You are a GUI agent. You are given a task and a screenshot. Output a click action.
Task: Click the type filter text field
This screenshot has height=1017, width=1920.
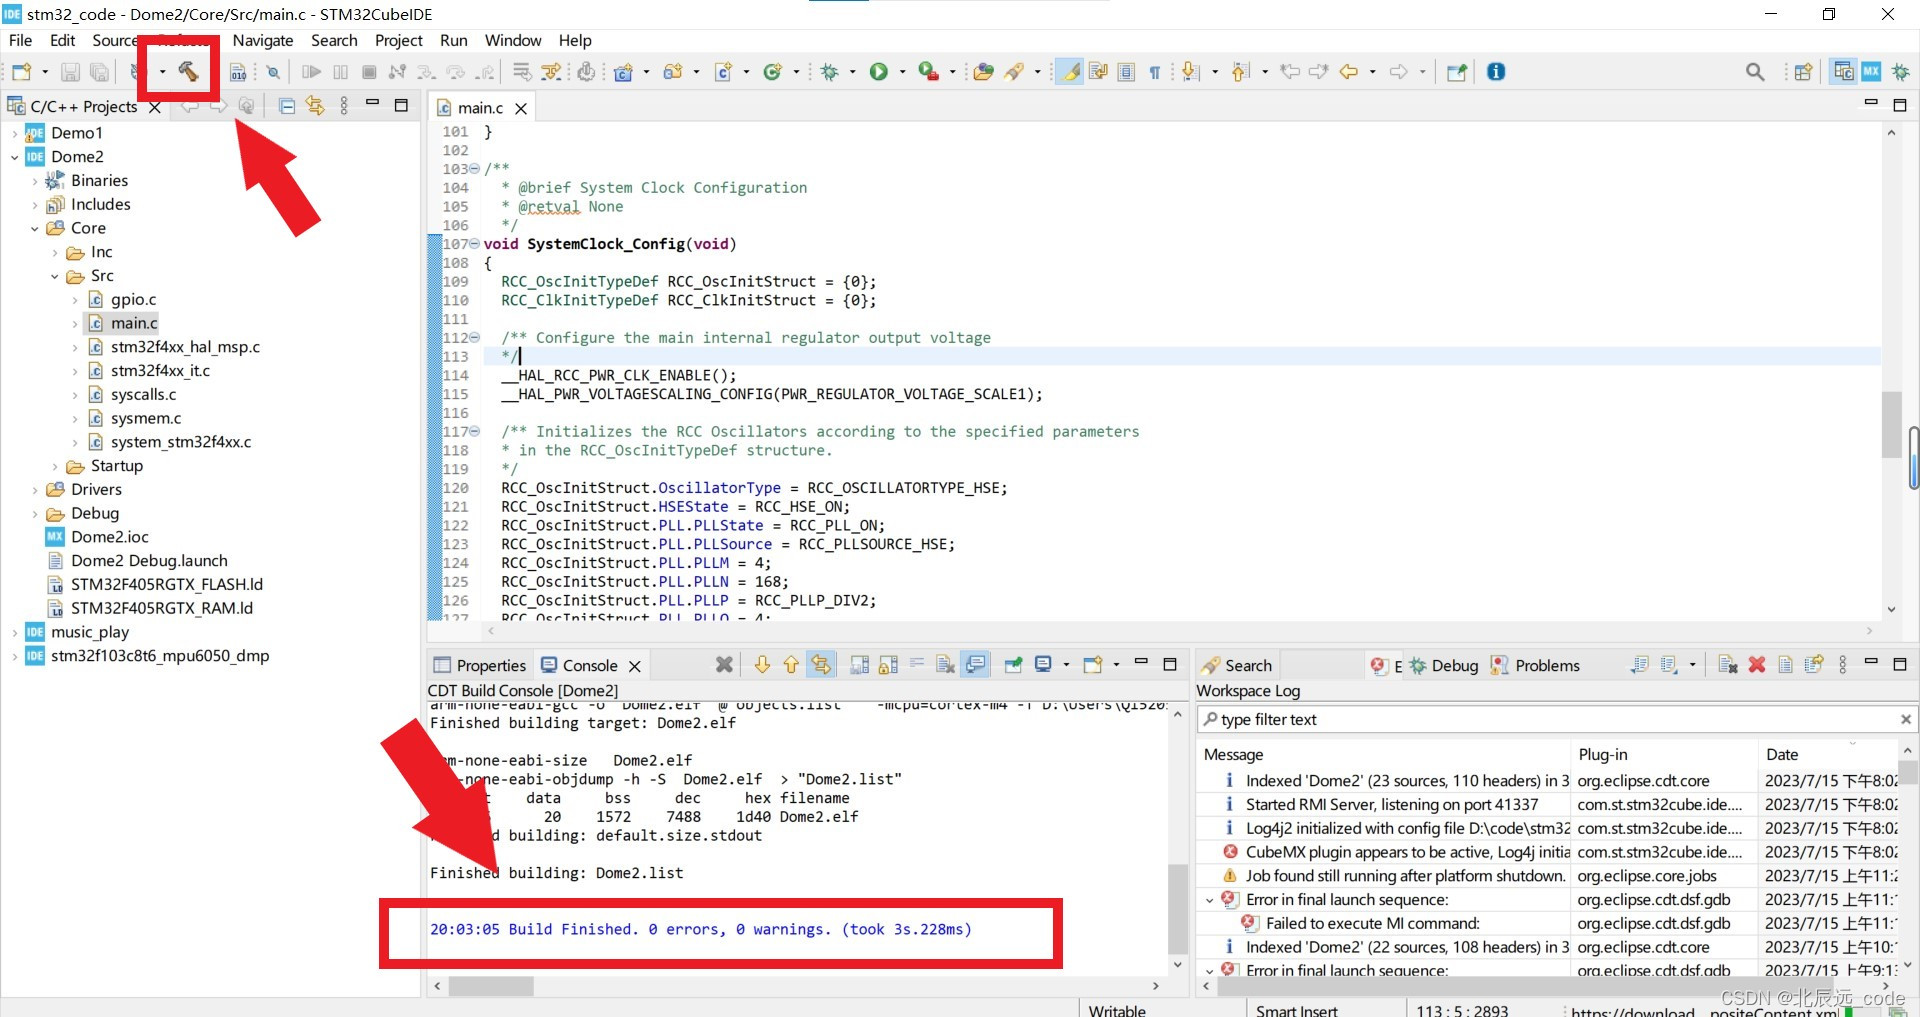coord(1556,719)
